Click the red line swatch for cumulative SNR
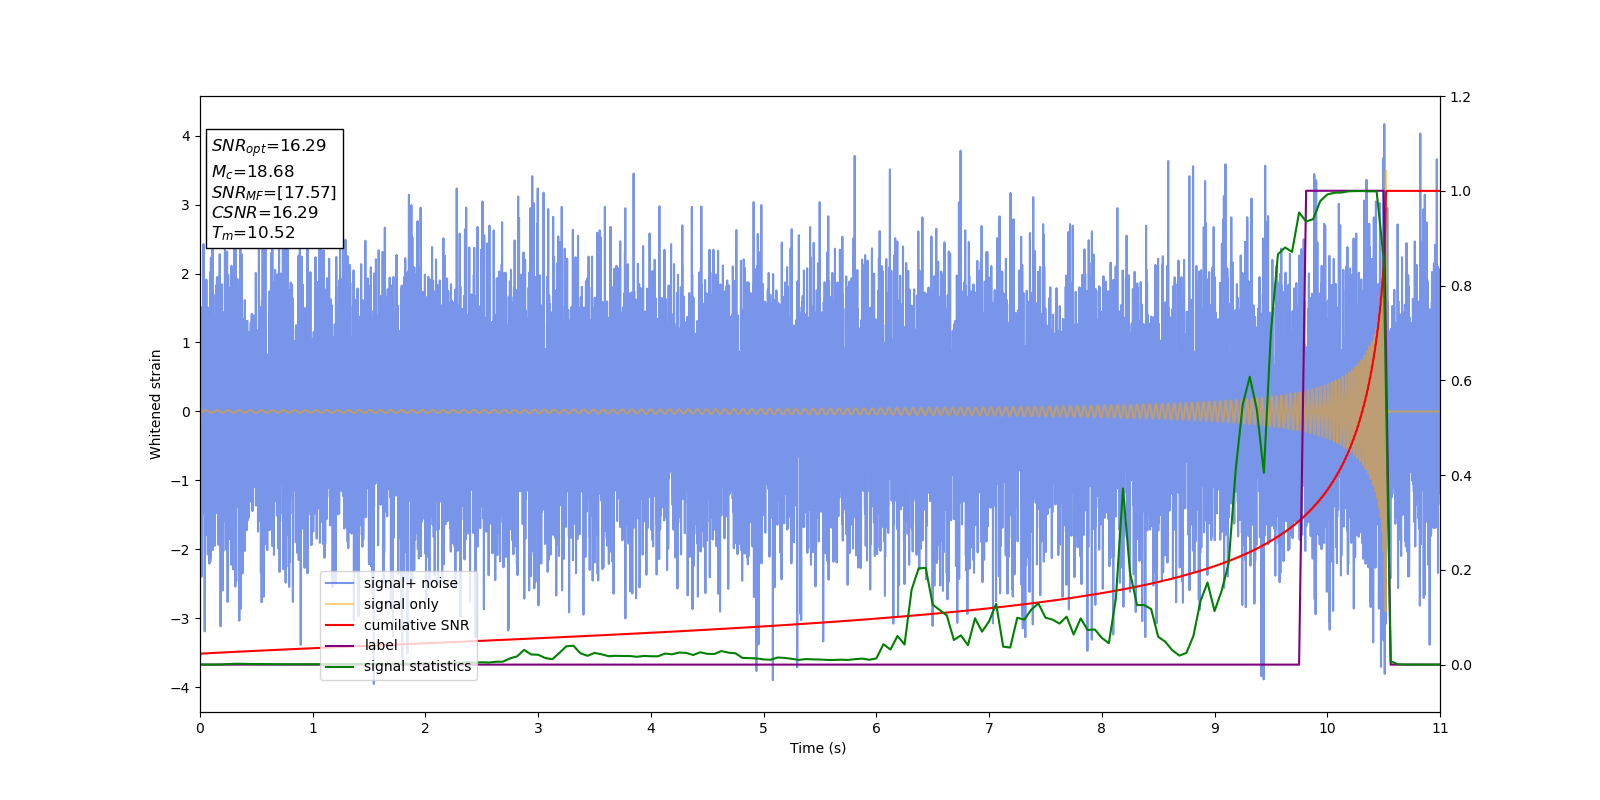 (x=340, y=625)
